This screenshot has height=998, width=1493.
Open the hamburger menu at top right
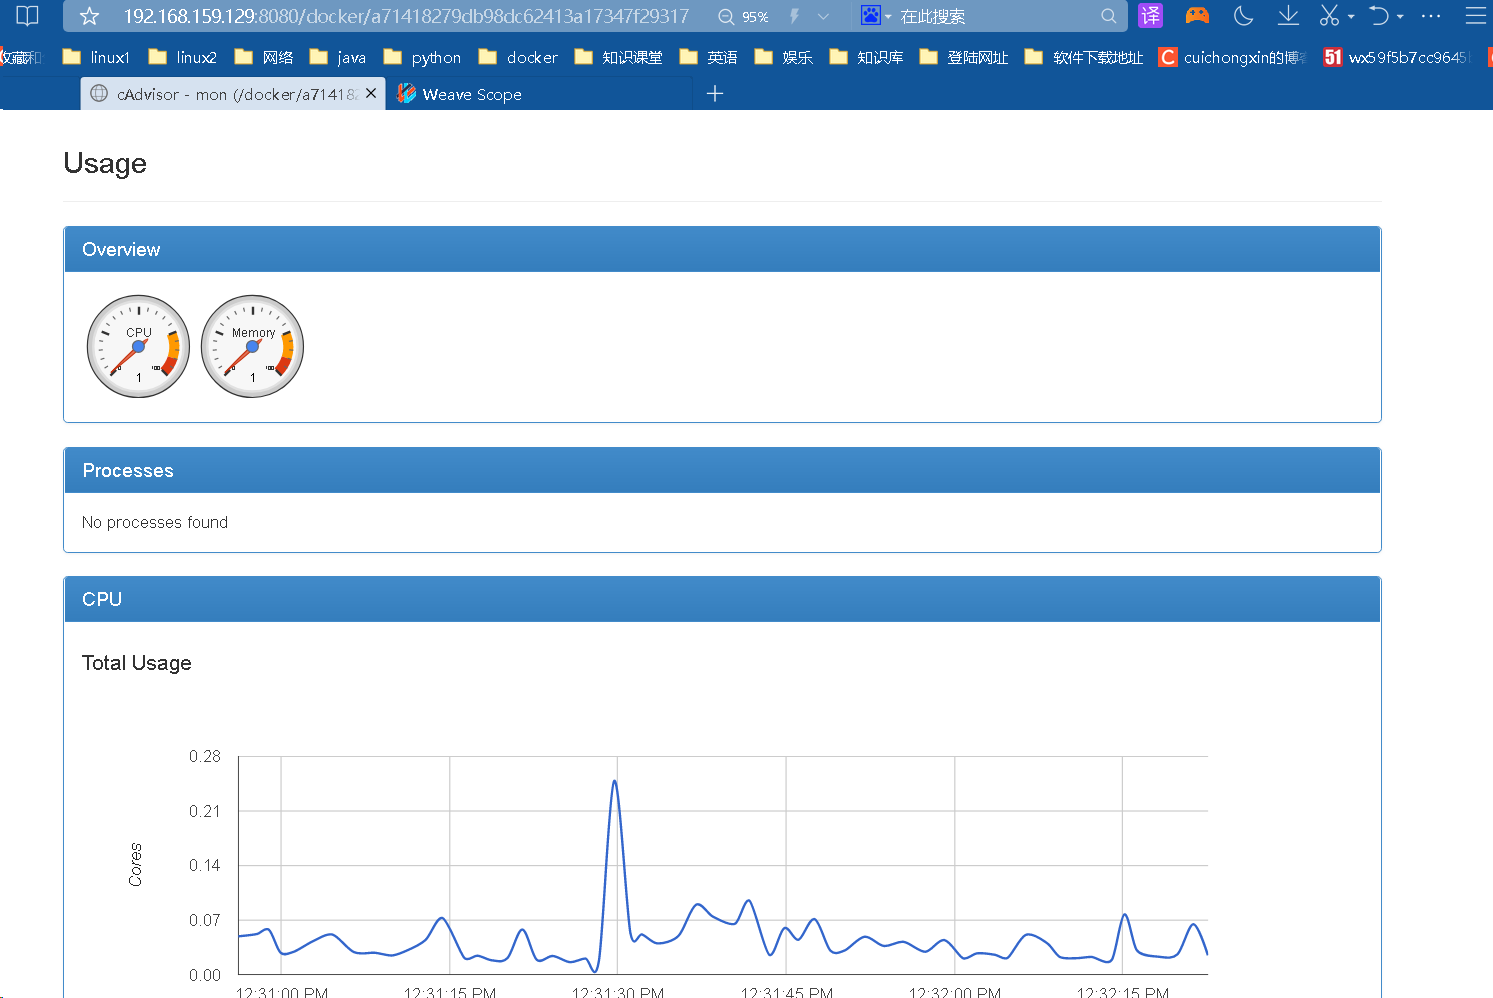pos(1476,16)
